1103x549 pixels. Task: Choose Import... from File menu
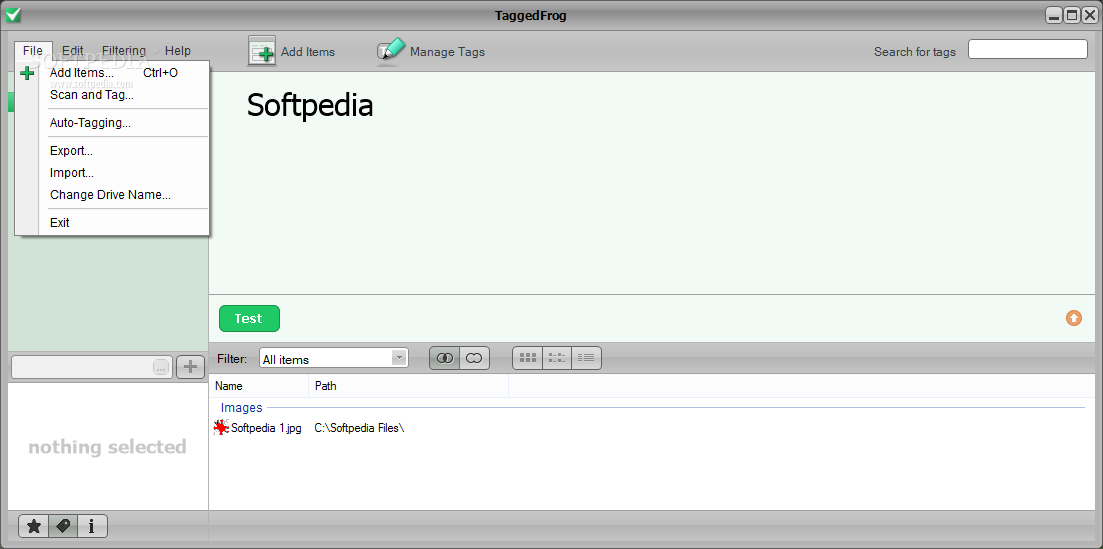tap(113, 172)
